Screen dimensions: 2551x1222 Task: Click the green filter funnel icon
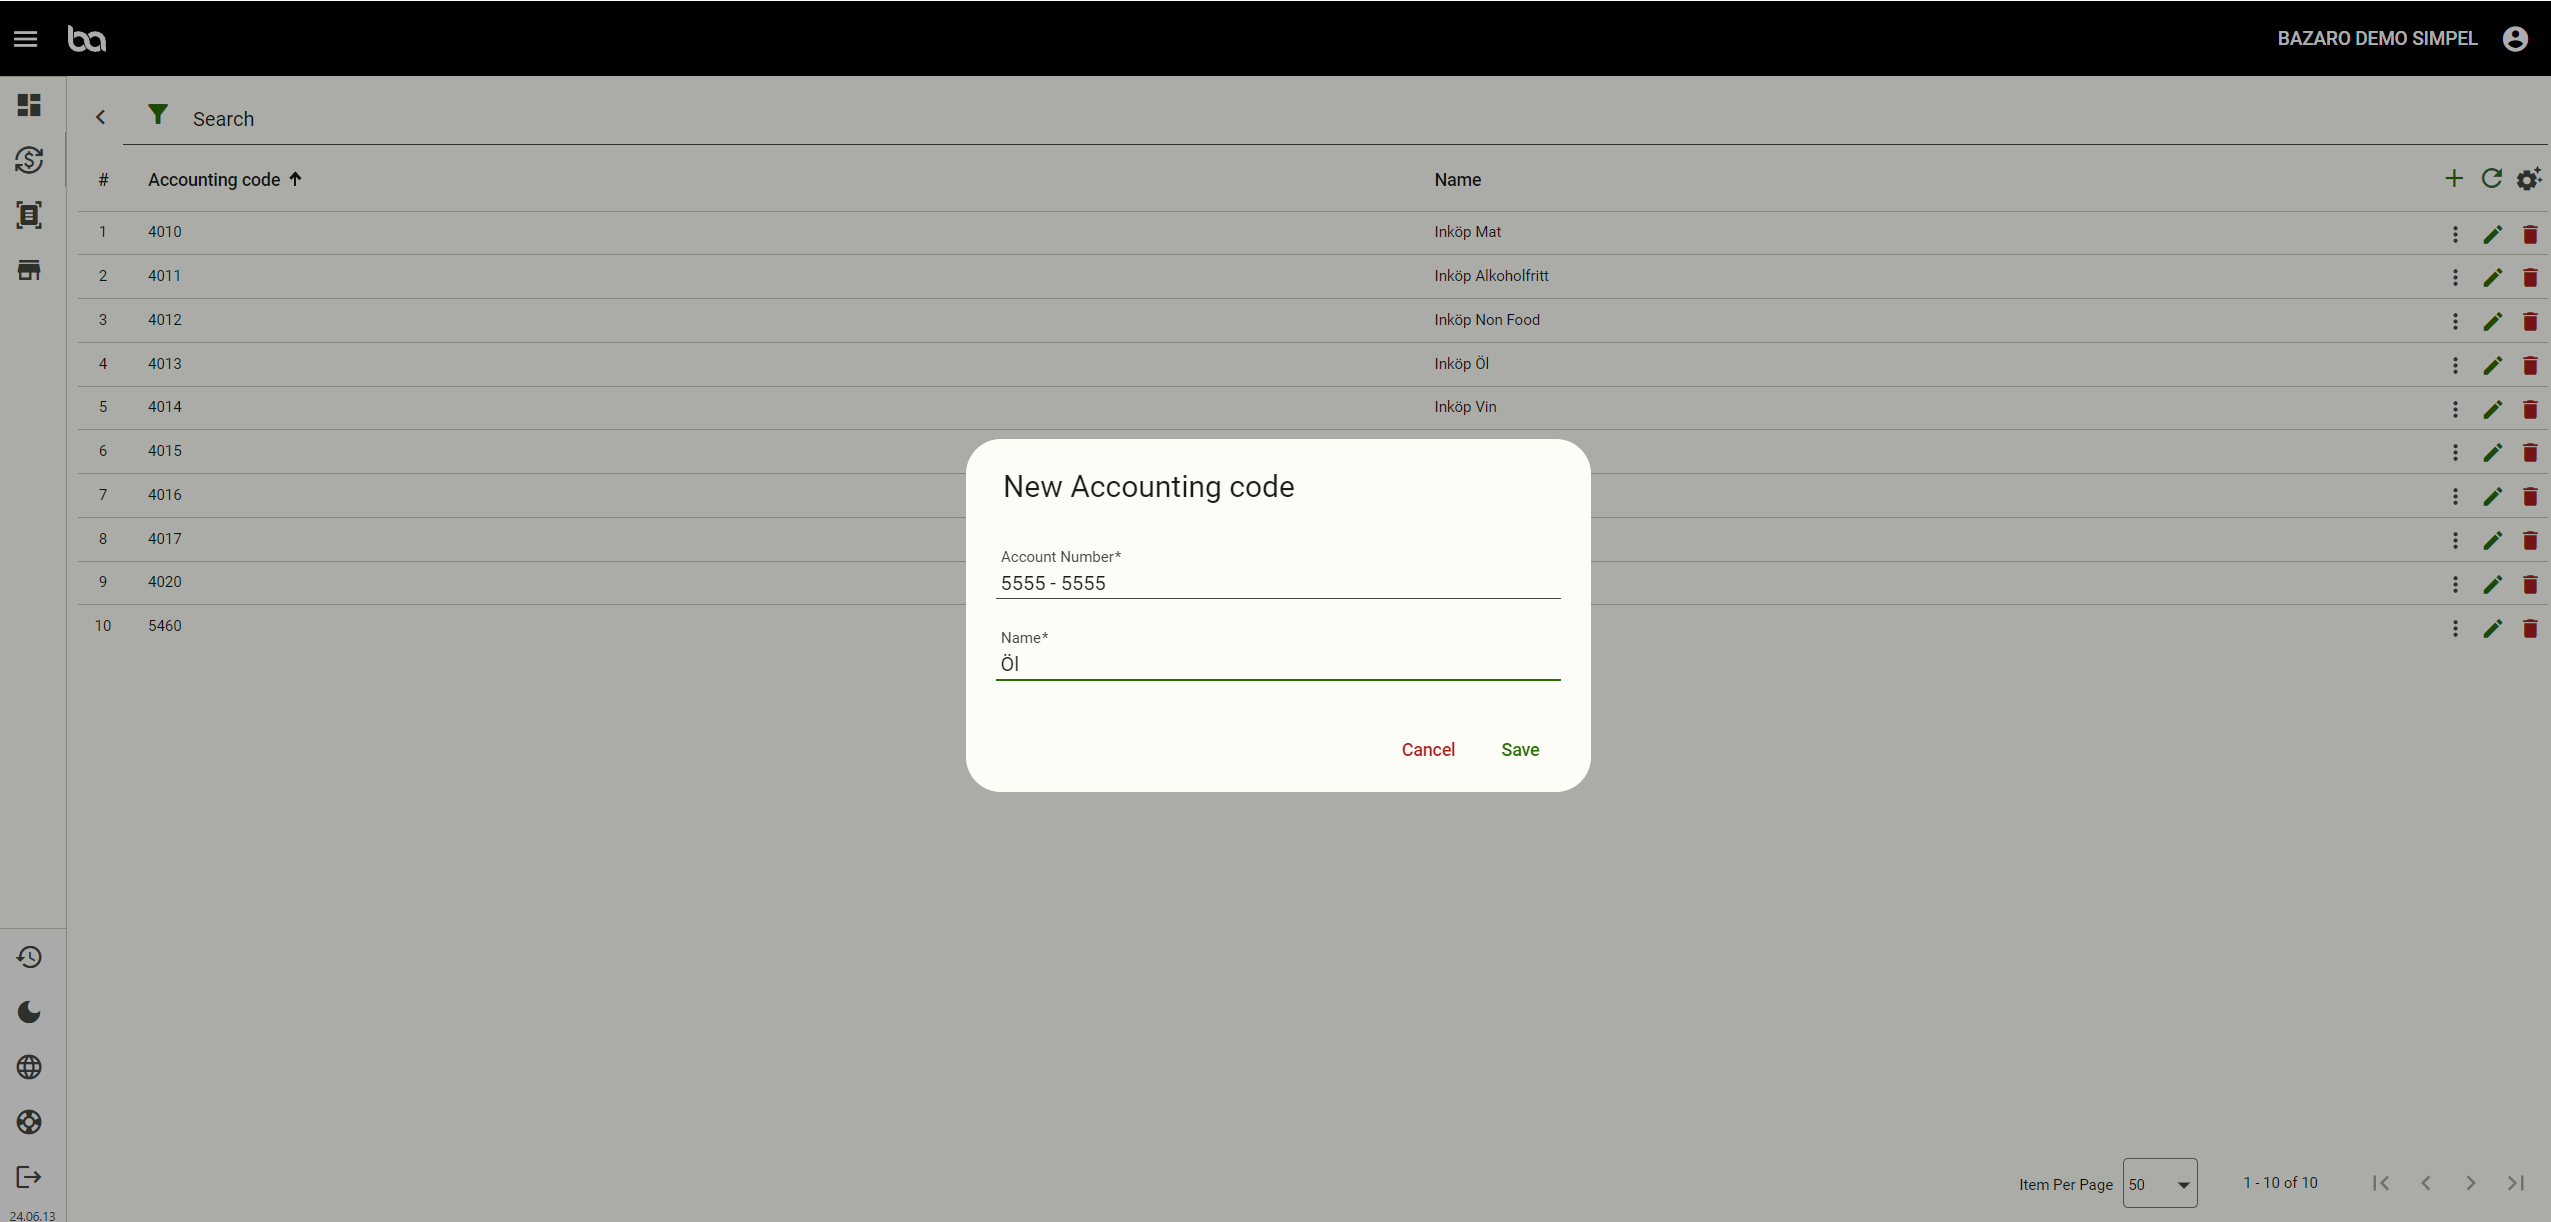pyautogui.click(x=157, y=114)
